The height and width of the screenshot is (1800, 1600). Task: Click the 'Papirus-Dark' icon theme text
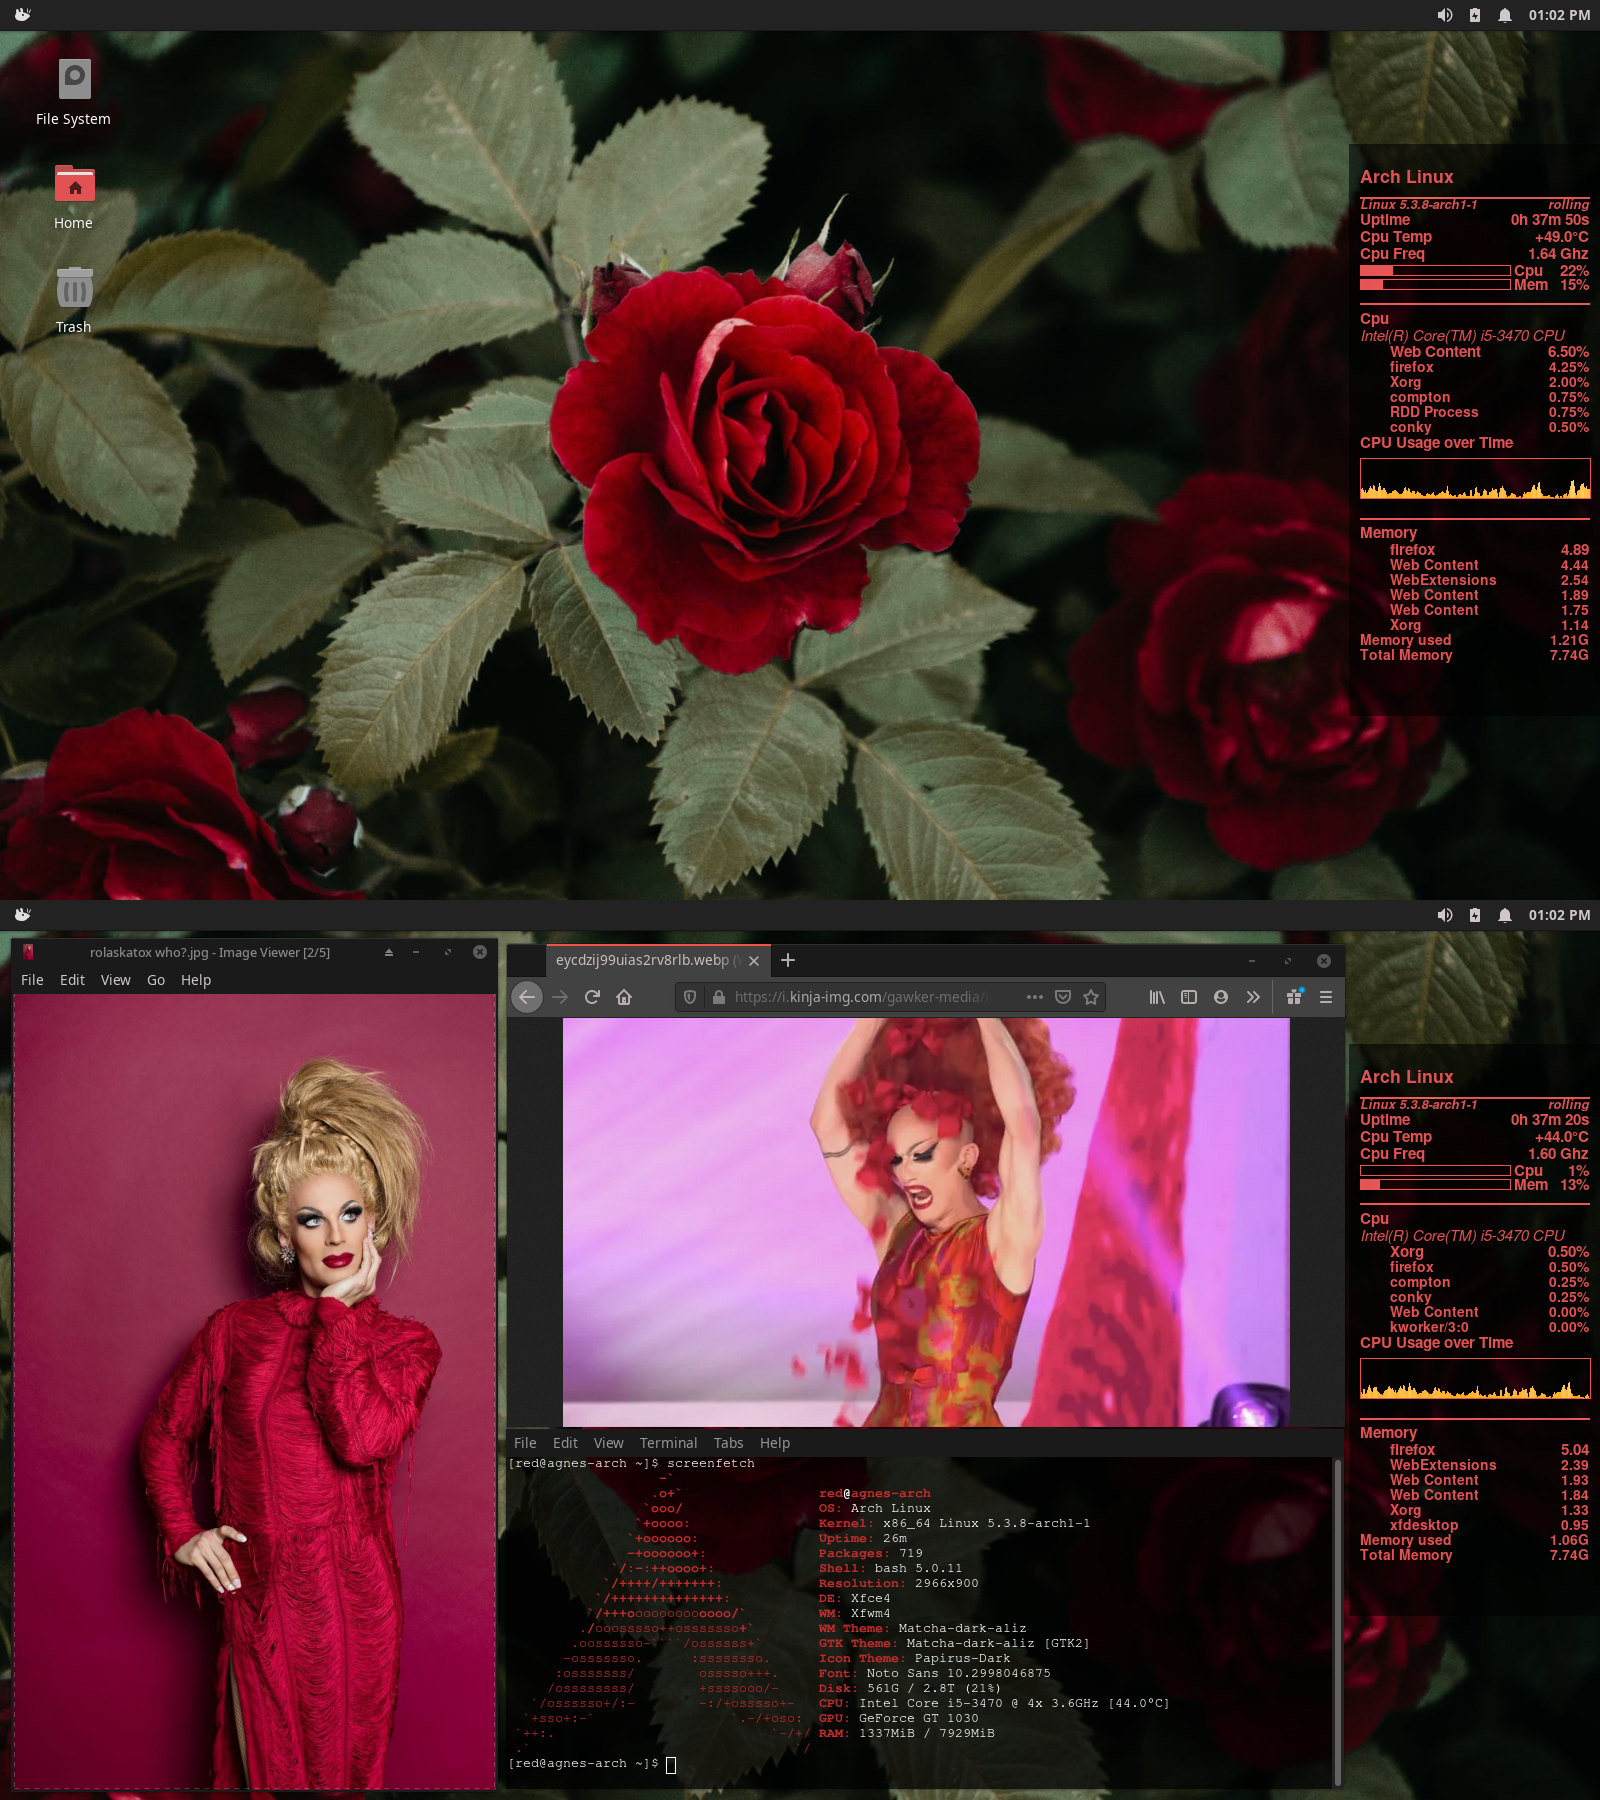coord(963,1658)
